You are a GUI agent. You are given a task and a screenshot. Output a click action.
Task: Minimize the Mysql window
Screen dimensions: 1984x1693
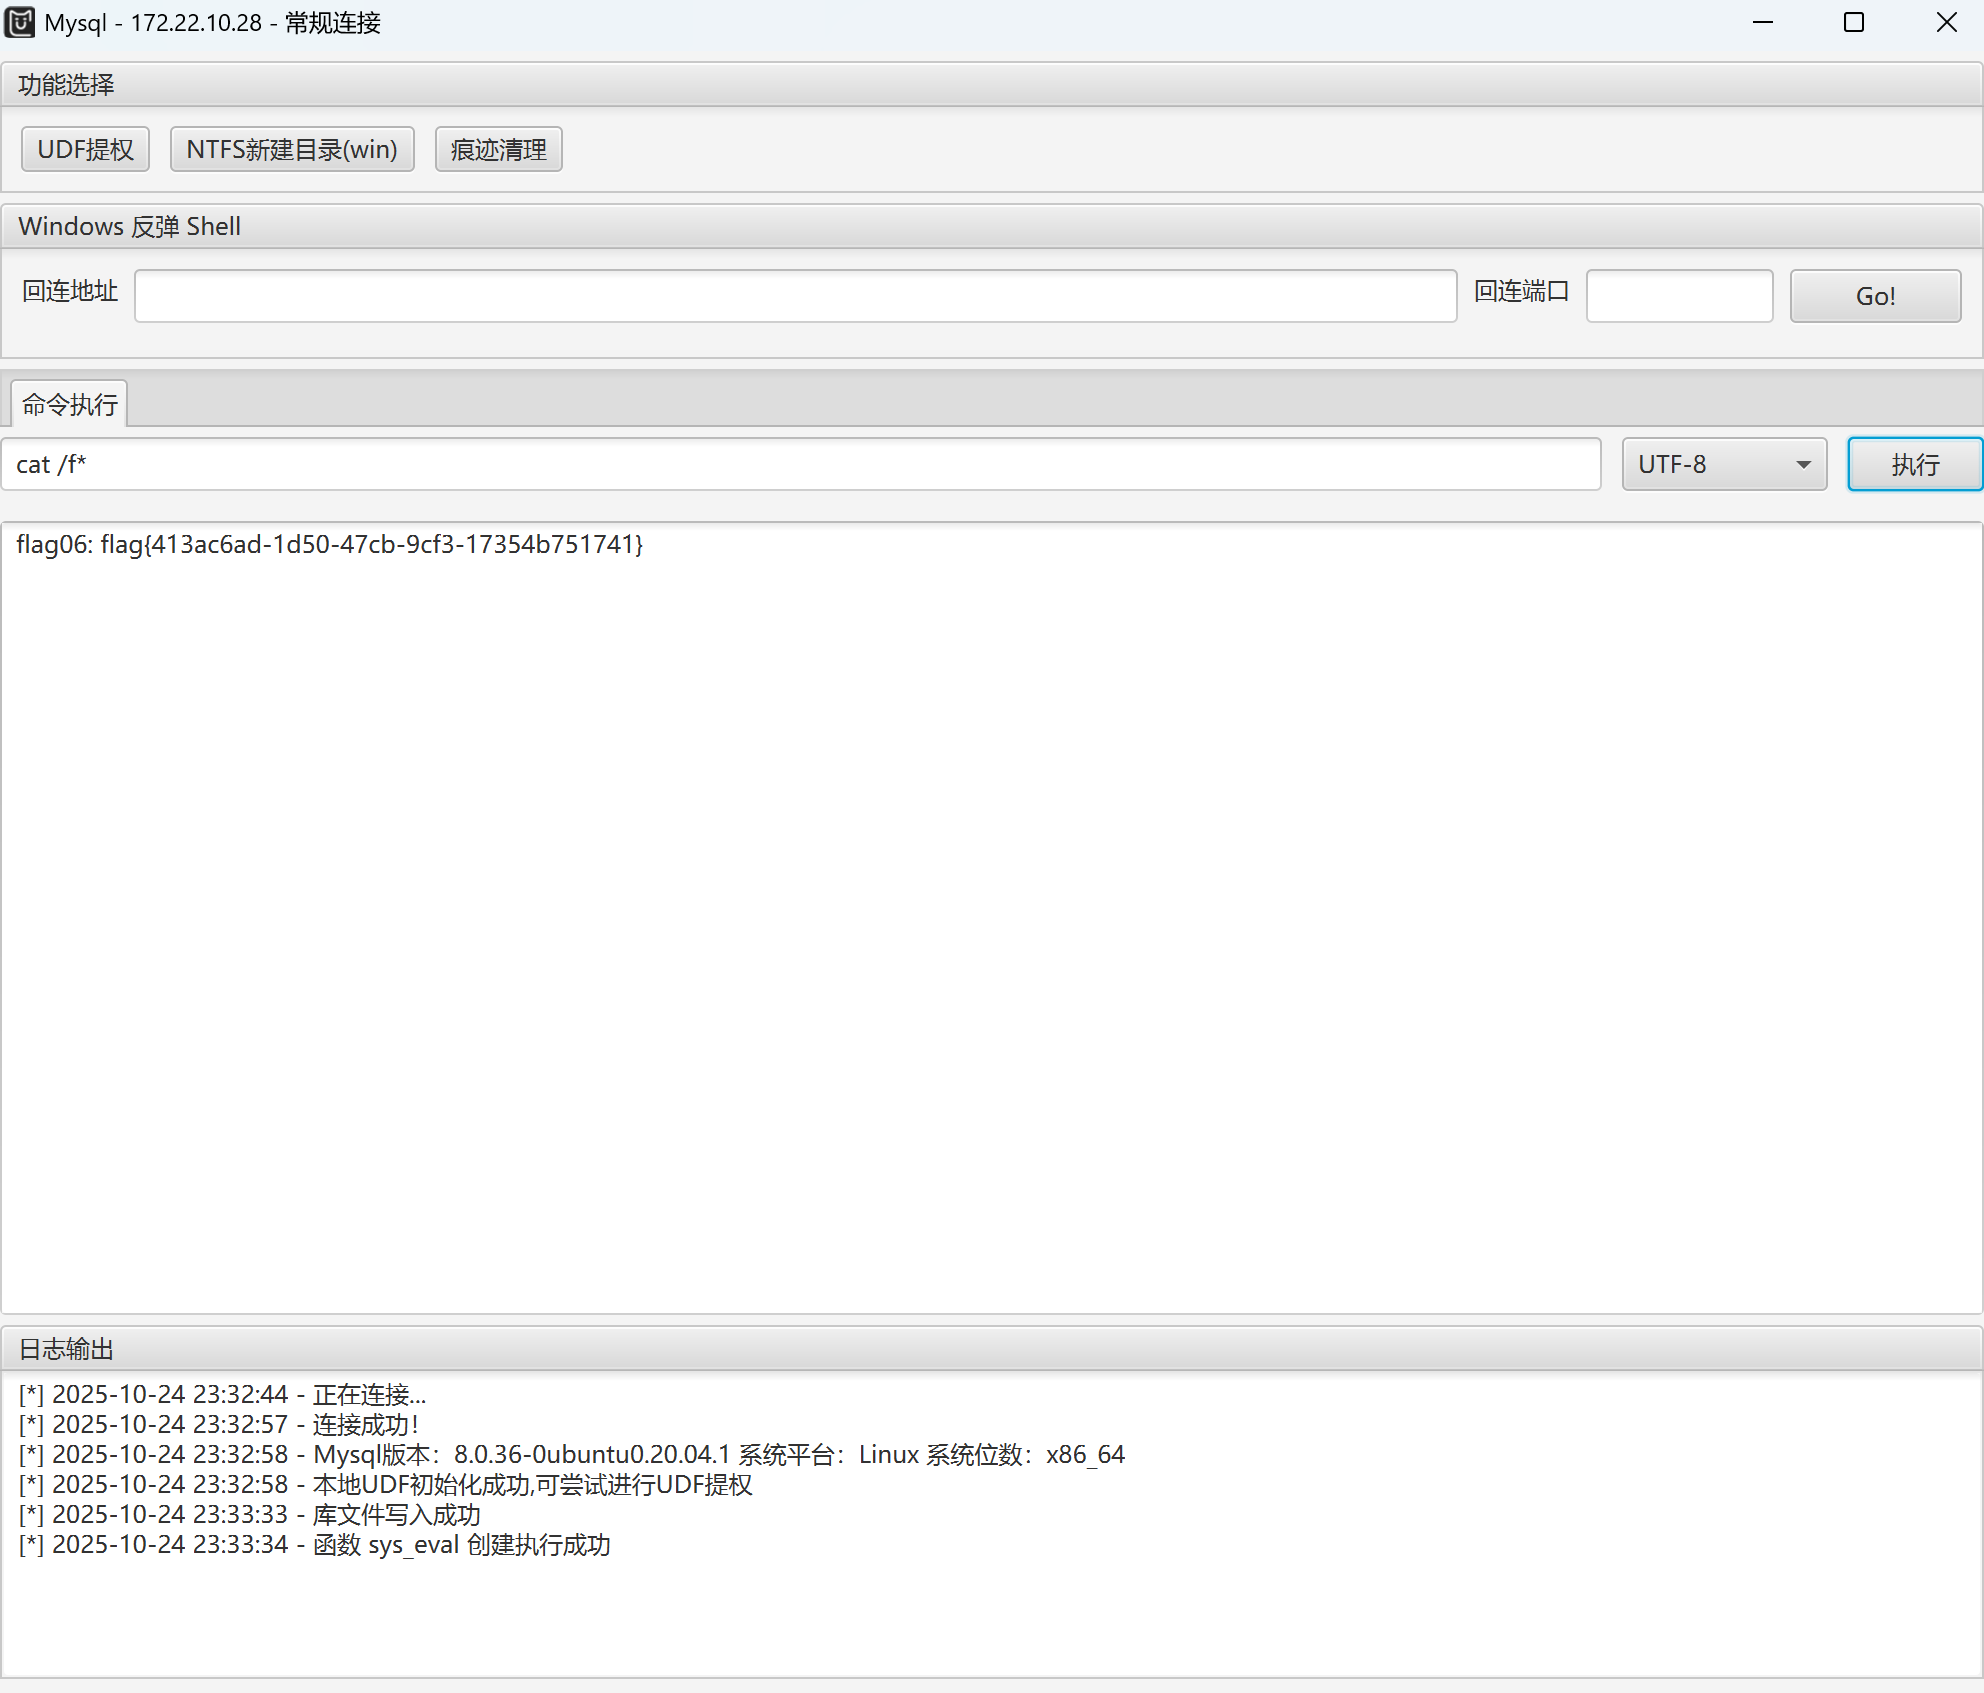point(1762,22)
